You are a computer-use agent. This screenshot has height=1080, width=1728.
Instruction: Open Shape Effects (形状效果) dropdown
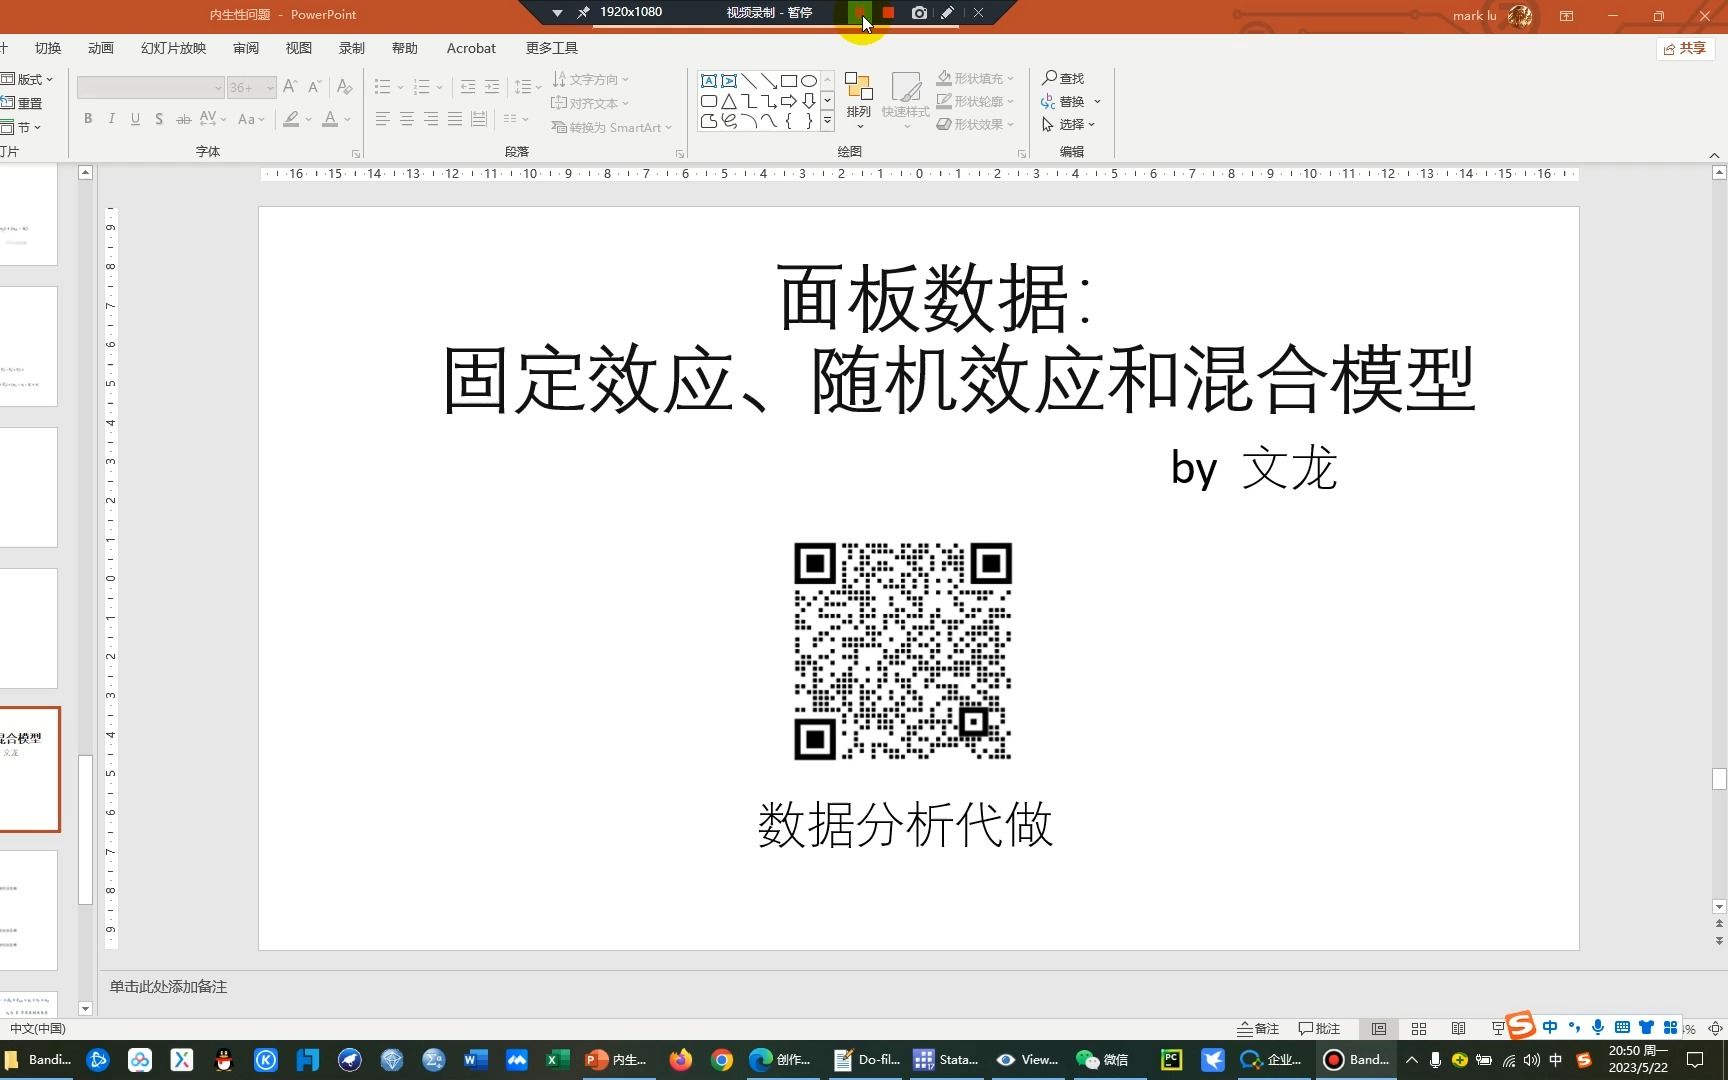pyautogui.click(x=976, y=124)
